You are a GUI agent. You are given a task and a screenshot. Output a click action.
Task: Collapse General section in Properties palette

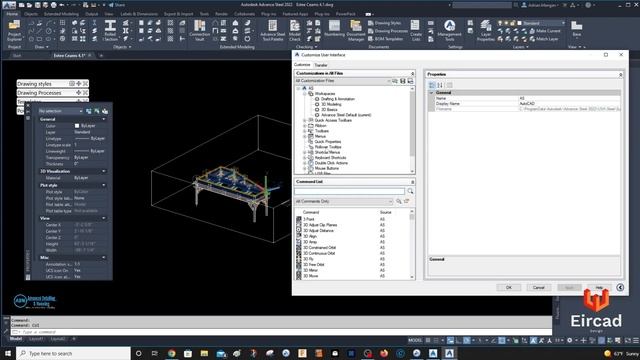pyautogui.click(x=104, y=119)
